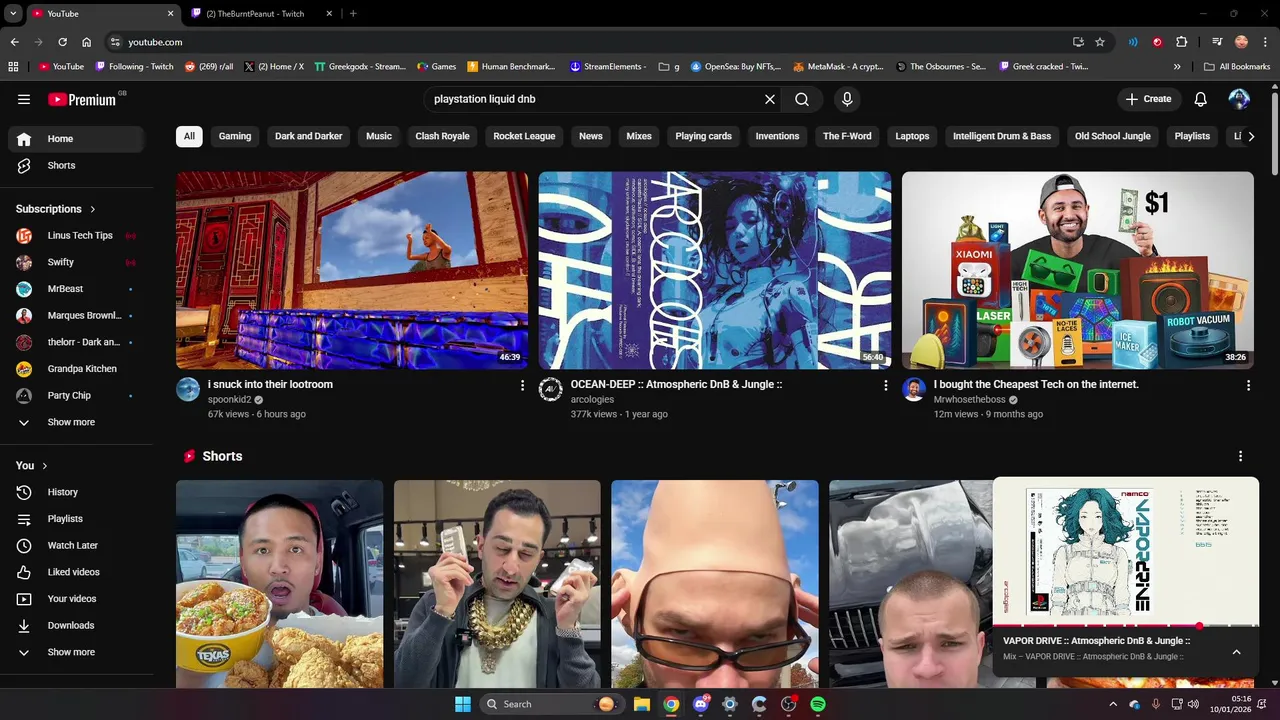Open OCEAN-DEEP Atmospheric DnB thumbnail
This screenshot has width=1280, height=720.
pyautogui.click(x=715, y=270)
